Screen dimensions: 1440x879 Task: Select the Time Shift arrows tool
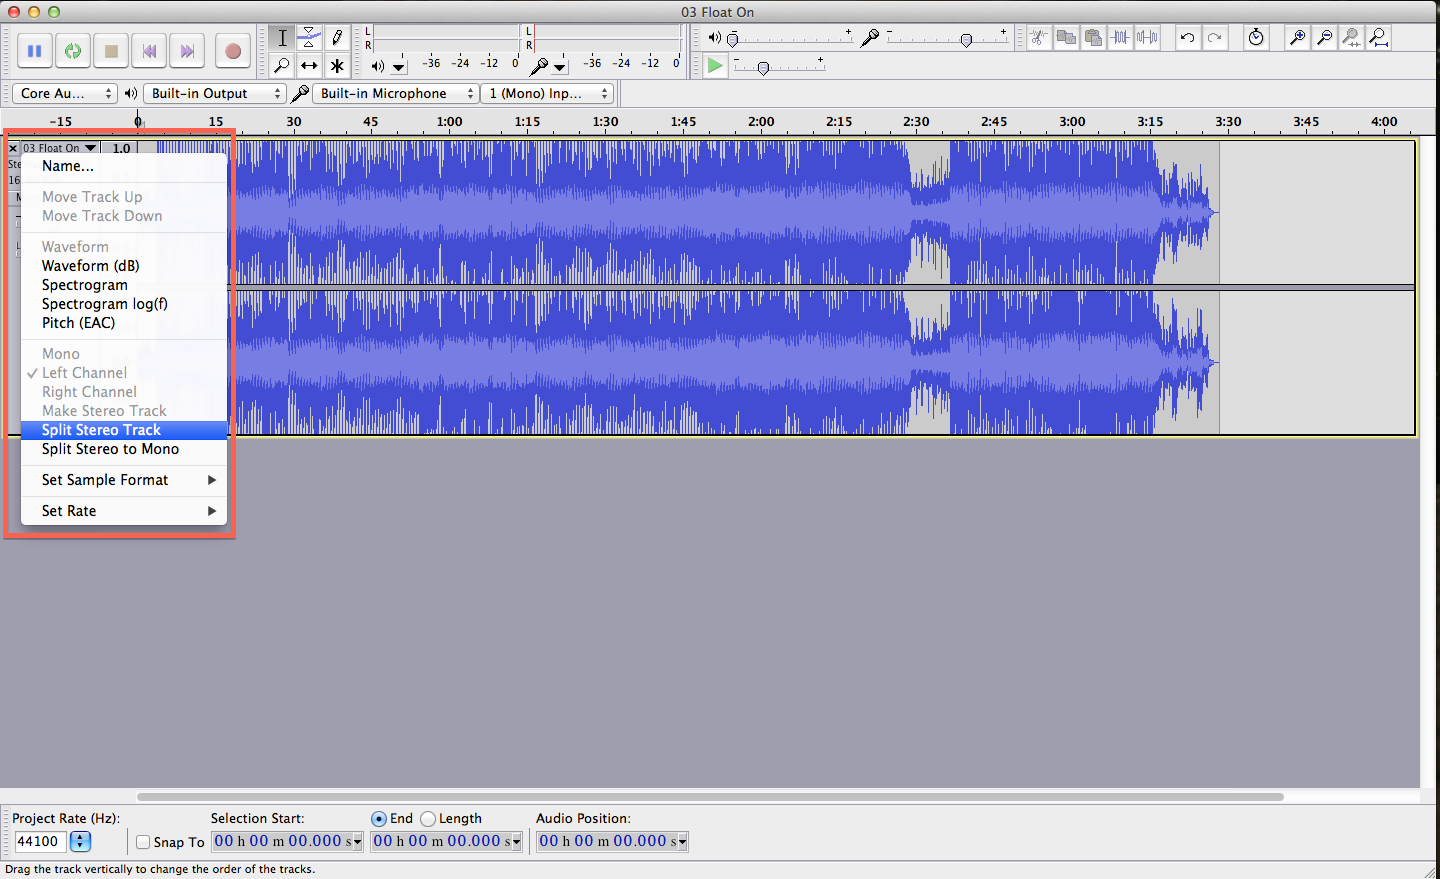310,66
